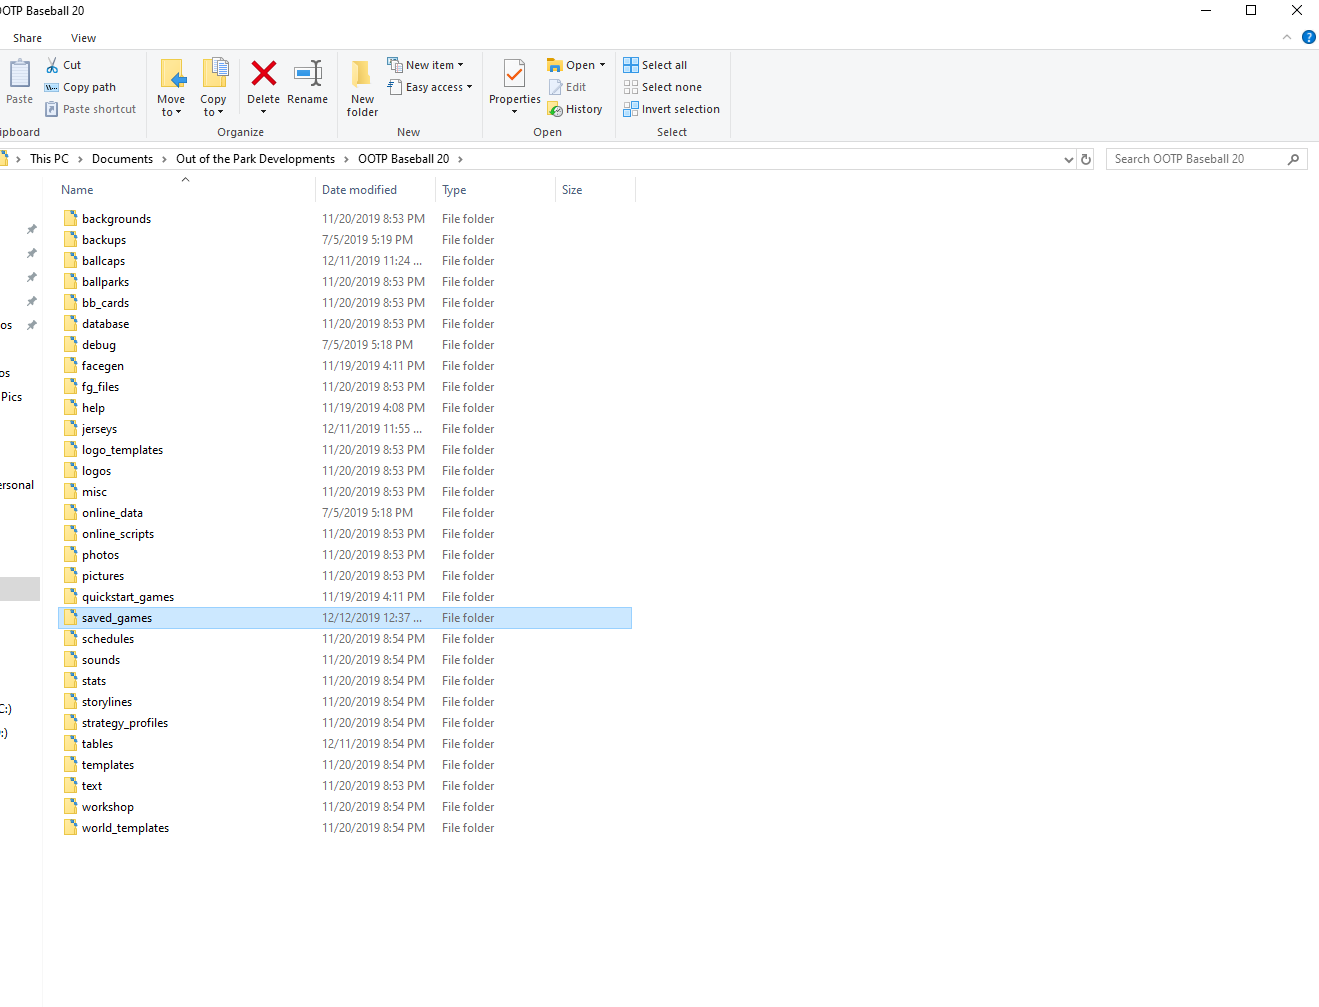1319x1007 pixels.
Task: Click the New folder icon
Action: pos(362,74)
